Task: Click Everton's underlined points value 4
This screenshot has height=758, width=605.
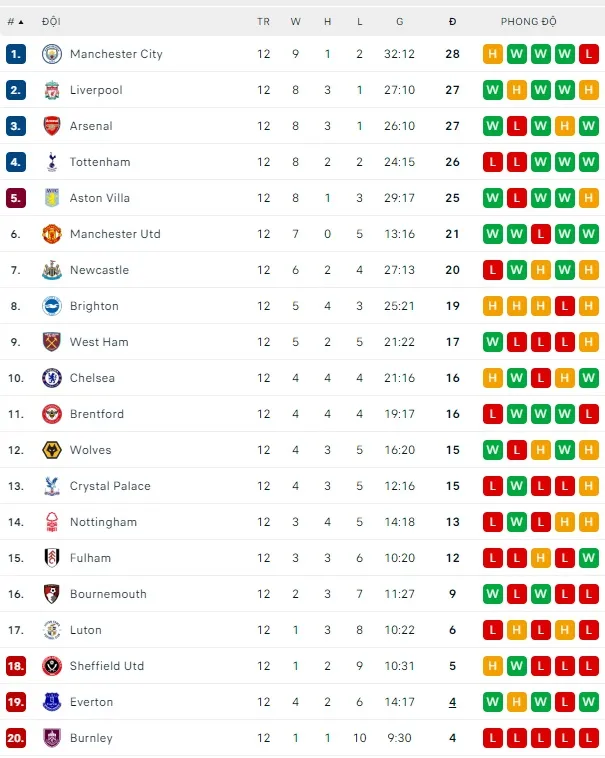Action: [x=452, y=702]
